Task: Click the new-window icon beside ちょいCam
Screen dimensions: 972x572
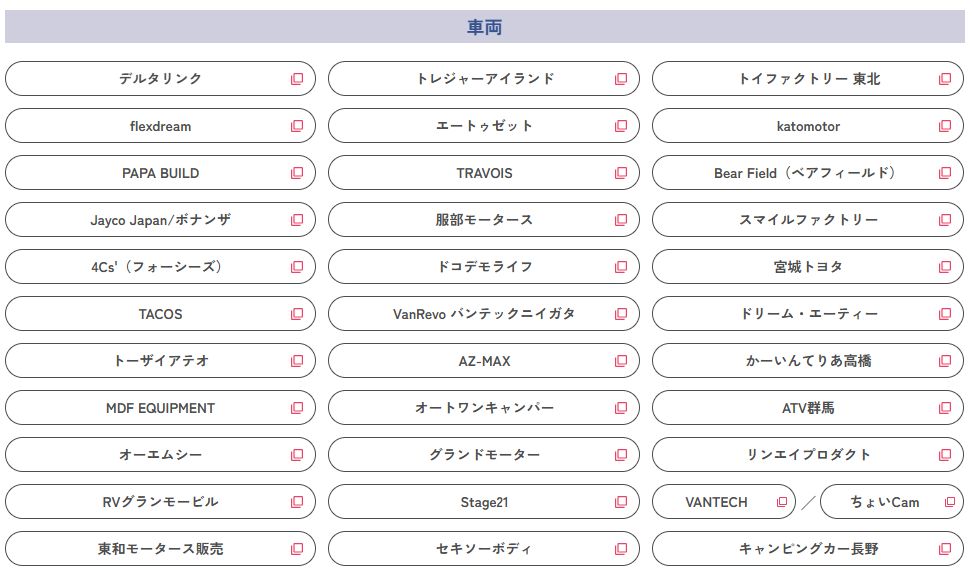Action: pos(950,502)
